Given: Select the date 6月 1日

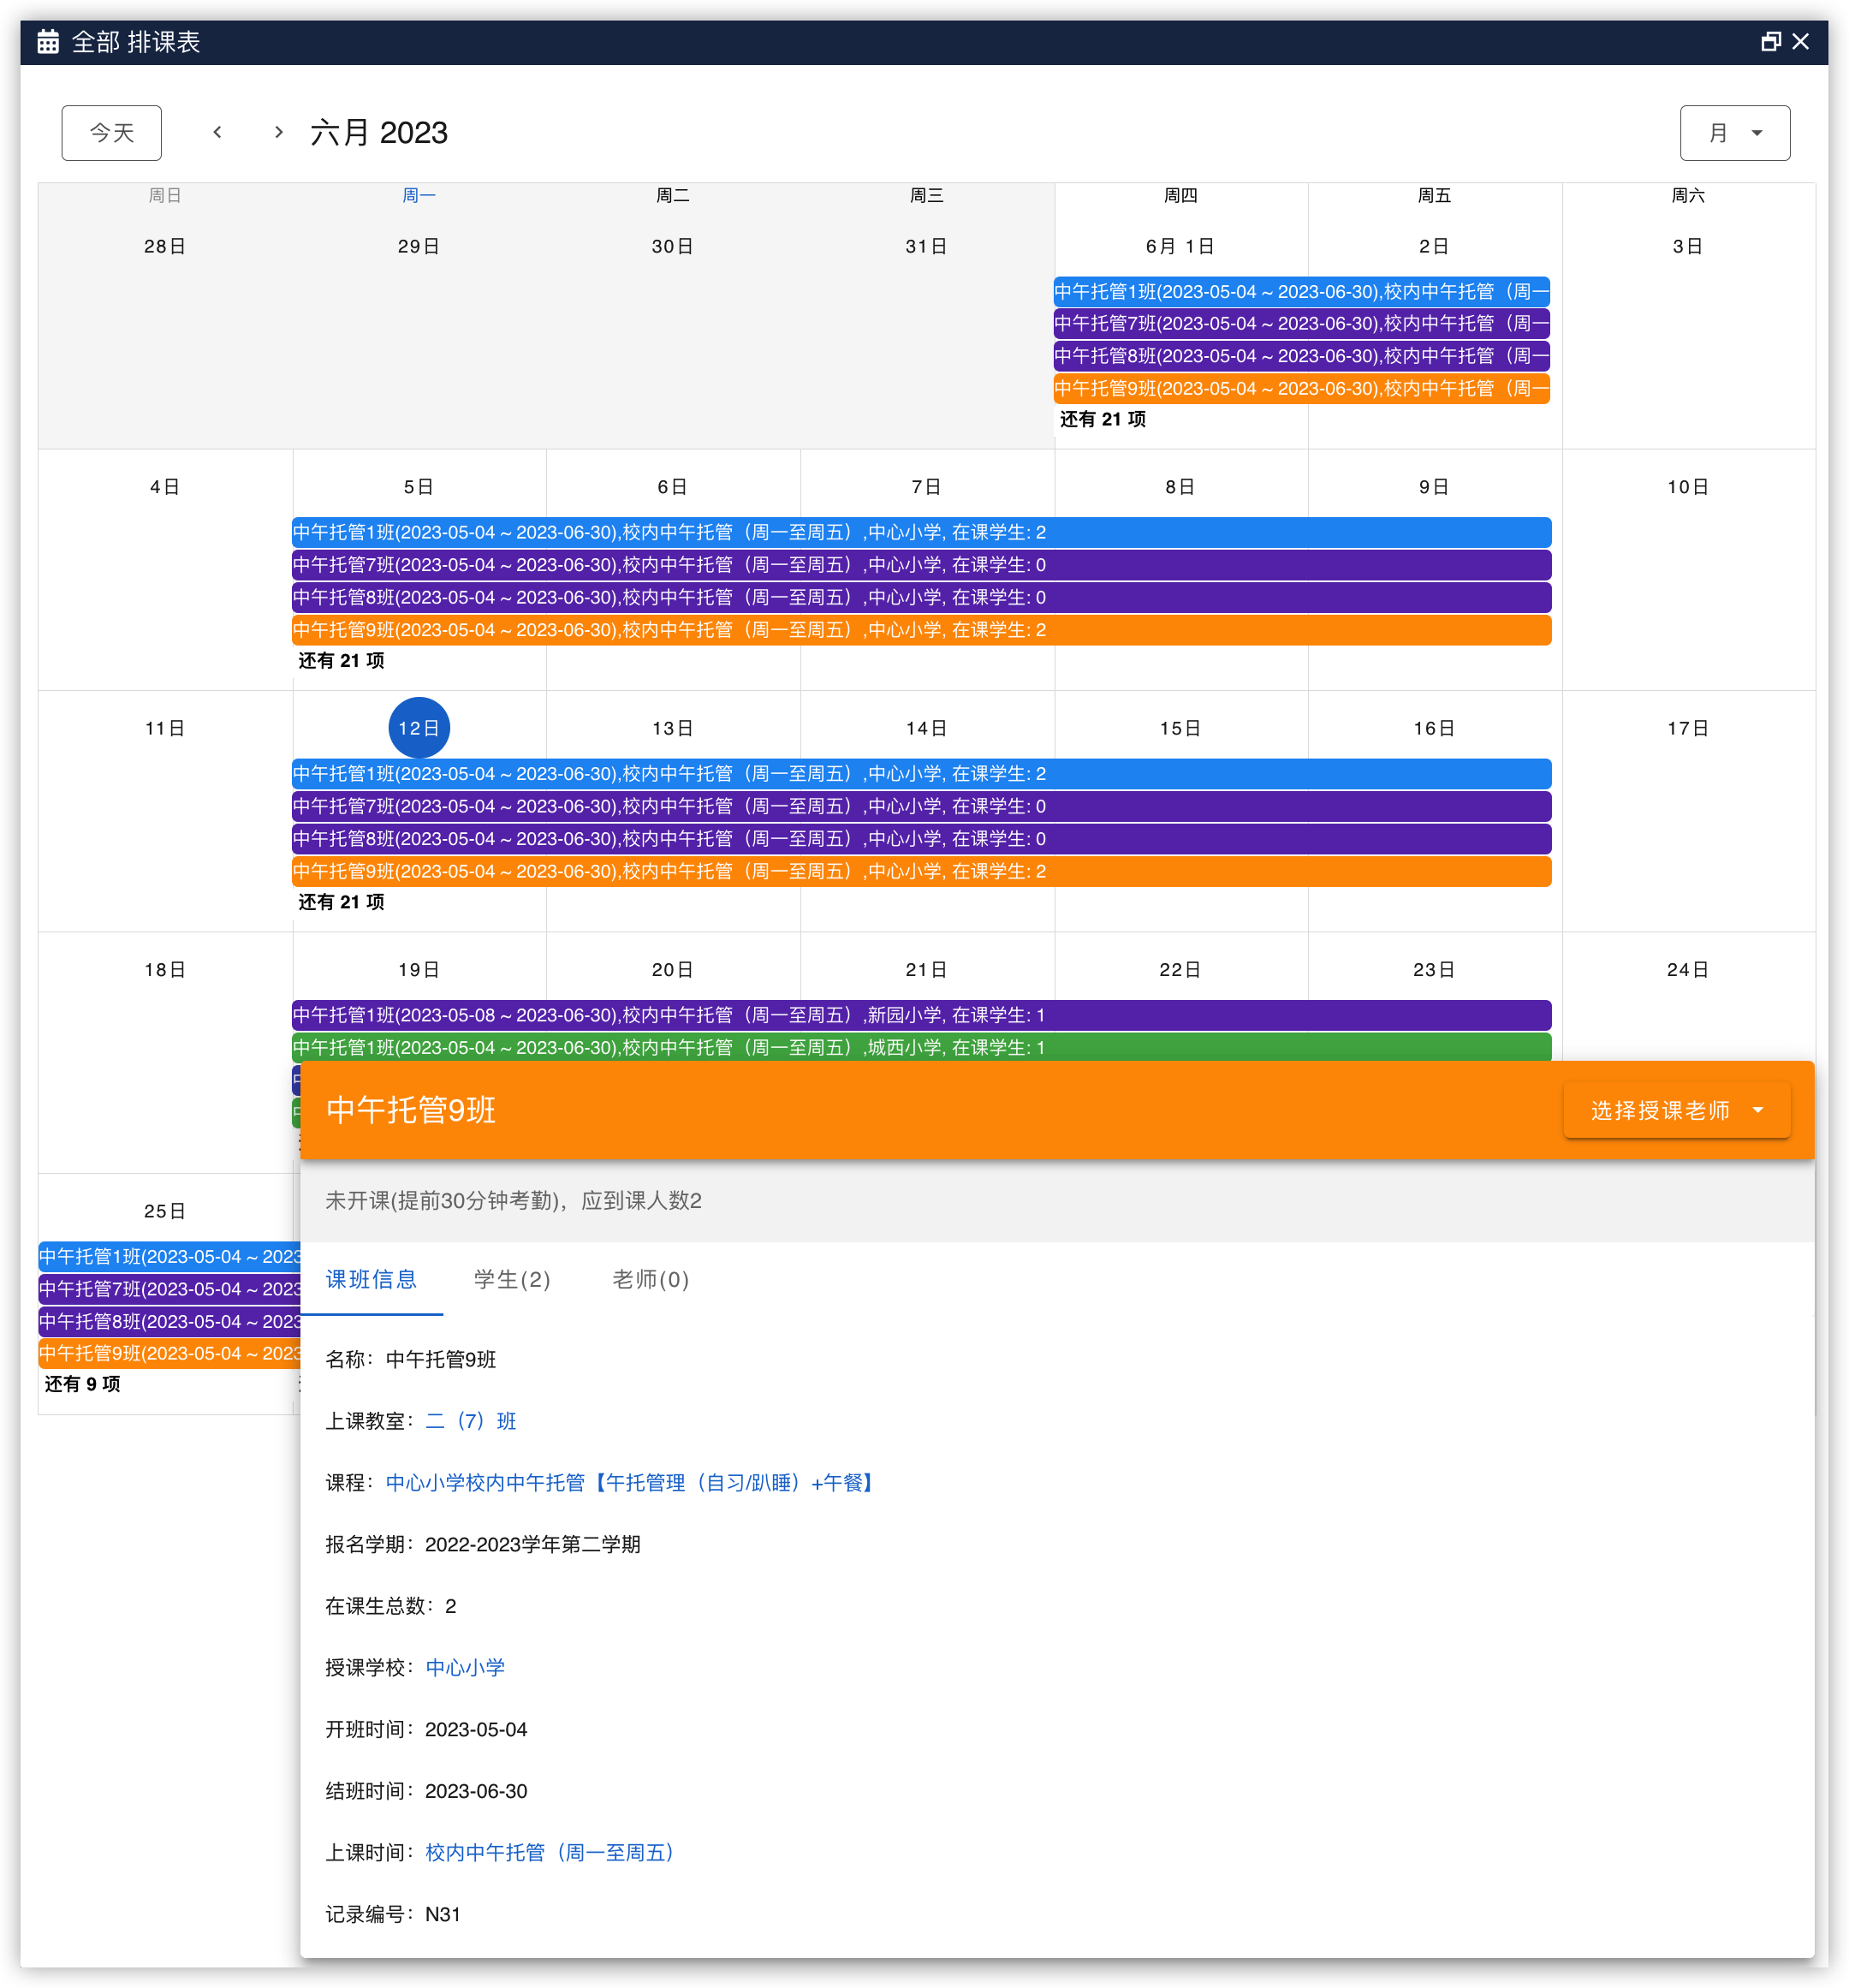Looking at the screenshot, I should pyautogui.click(x=1180, y=246).
